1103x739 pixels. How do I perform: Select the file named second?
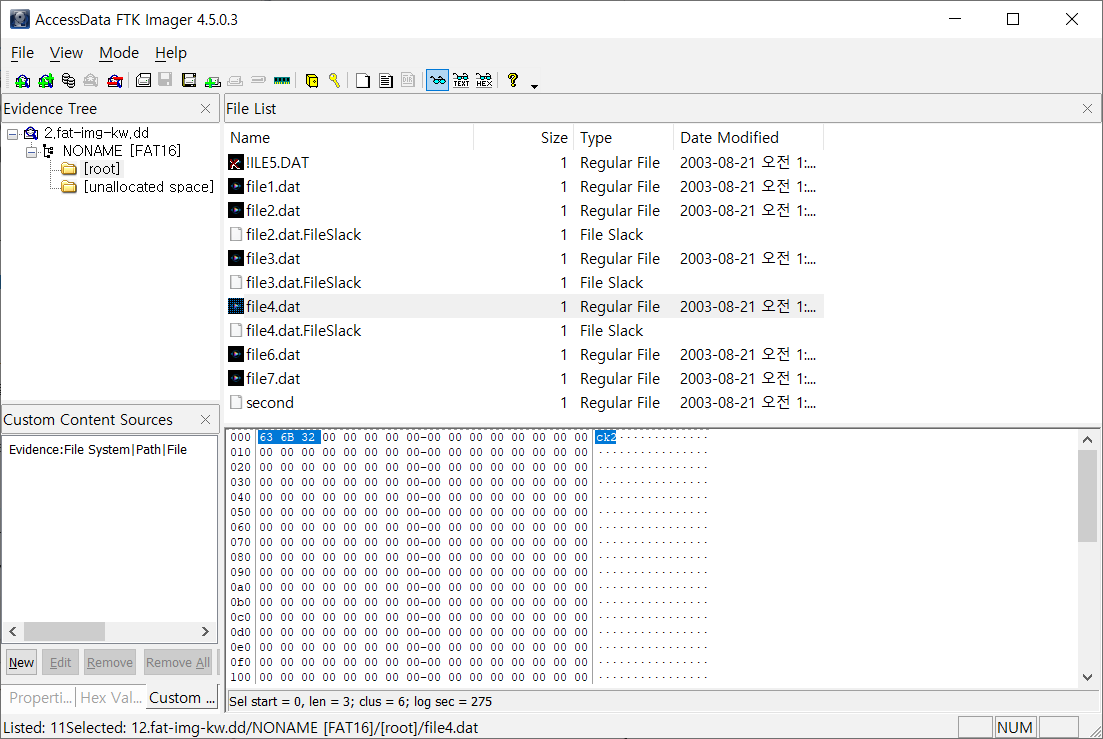coord(269,403)
